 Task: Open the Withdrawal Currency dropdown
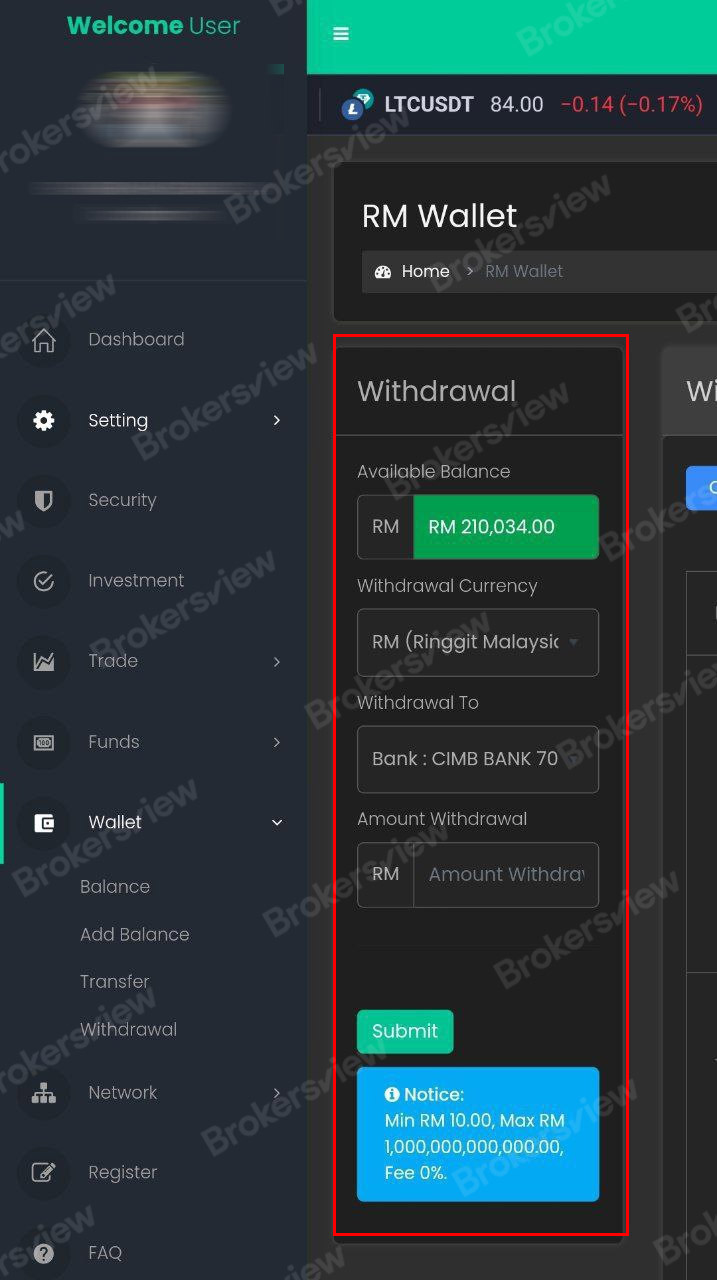(x=478, y=642)
